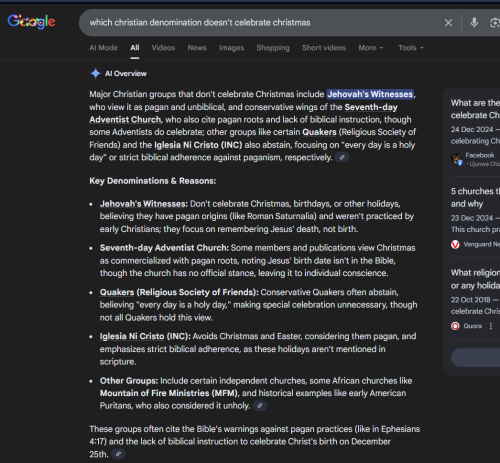Switch to the AI Mode tab

coord(103,48)
